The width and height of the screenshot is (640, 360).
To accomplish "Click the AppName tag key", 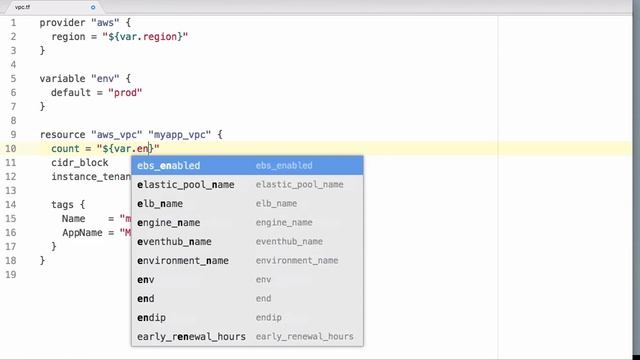I will pyautogui.click(x=82, y=233).
